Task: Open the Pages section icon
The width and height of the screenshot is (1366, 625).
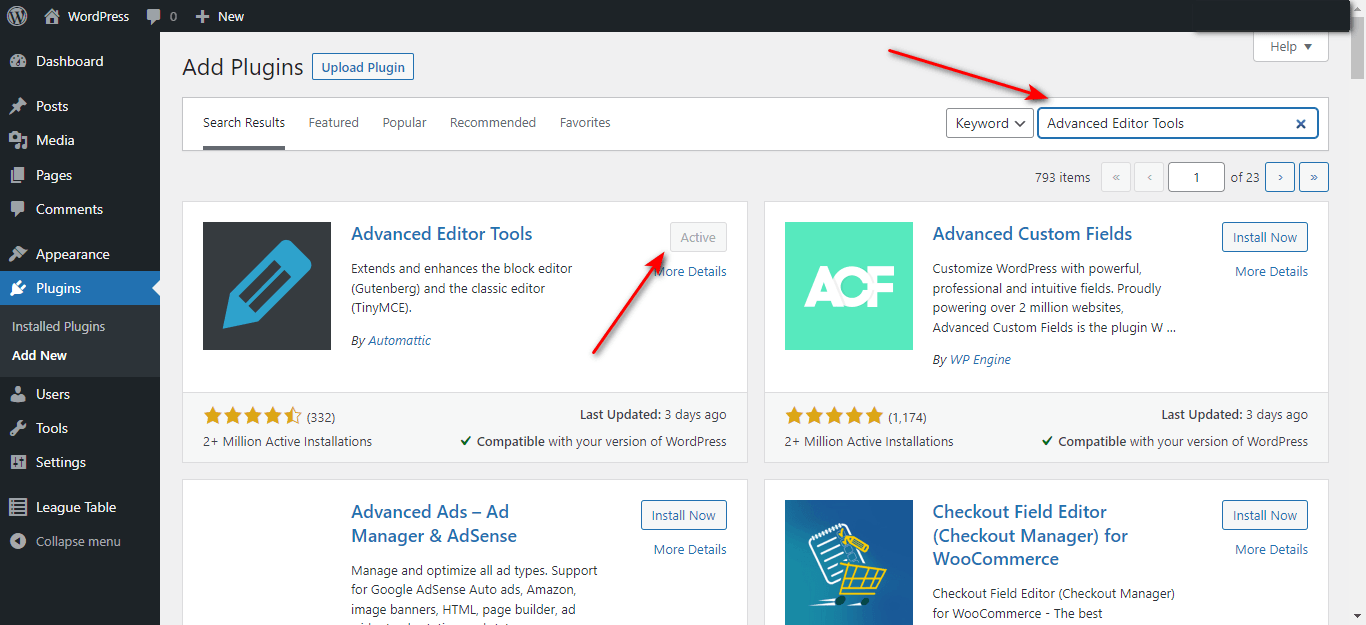Action: (20, 174)
